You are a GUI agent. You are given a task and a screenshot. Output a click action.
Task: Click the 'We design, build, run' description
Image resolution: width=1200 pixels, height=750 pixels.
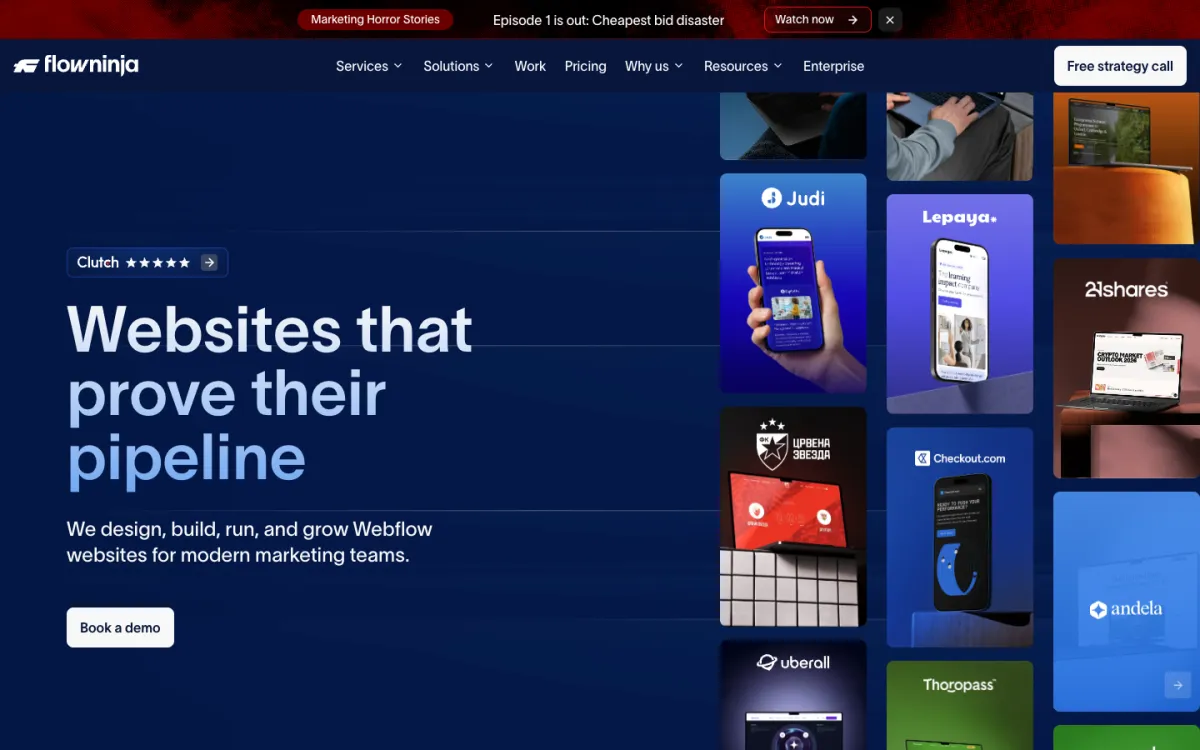[250, 542]
